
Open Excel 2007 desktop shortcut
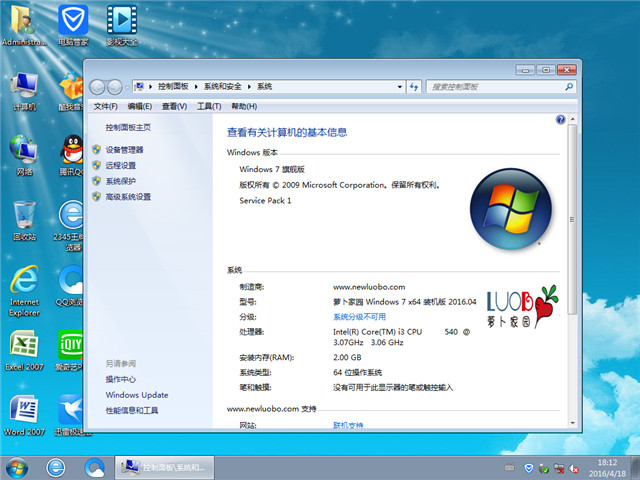pyautogui.click(x=24, y=350)
